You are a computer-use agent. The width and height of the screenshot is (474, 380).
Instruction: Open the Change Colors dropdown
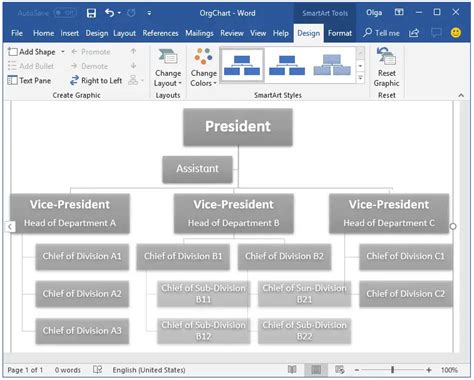click(x=203, y=68)
